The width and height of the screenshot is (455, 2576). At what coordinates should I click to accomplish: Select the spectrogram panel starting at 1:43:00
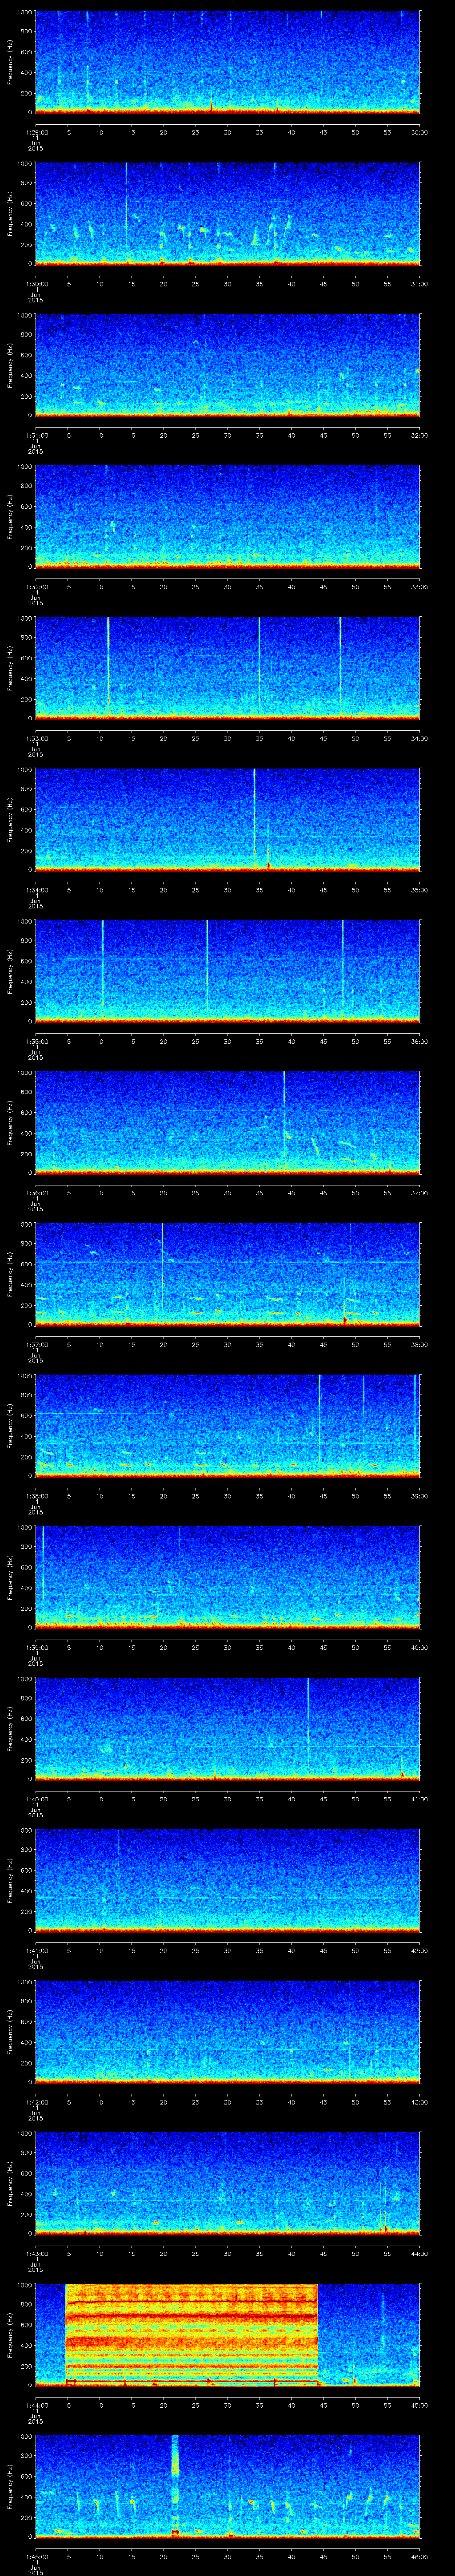click(228, 2182)
